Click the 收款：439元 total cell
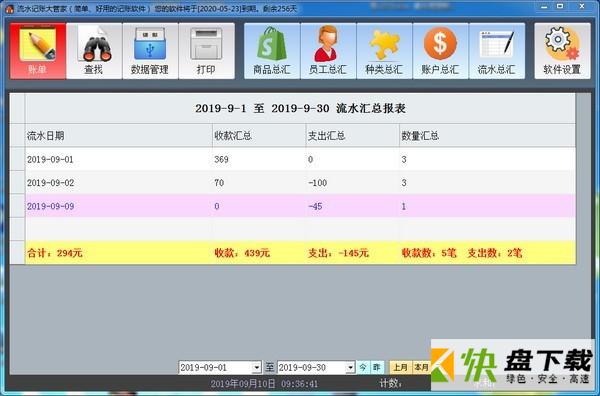The image size is (600, 396). tap(259, 253)
